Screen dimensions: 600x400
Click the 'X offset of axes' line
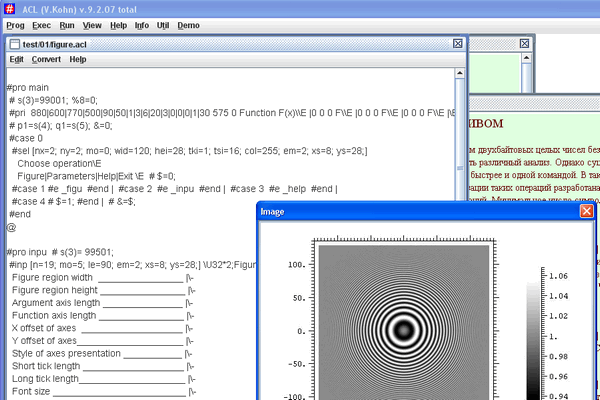pos(103,328)
